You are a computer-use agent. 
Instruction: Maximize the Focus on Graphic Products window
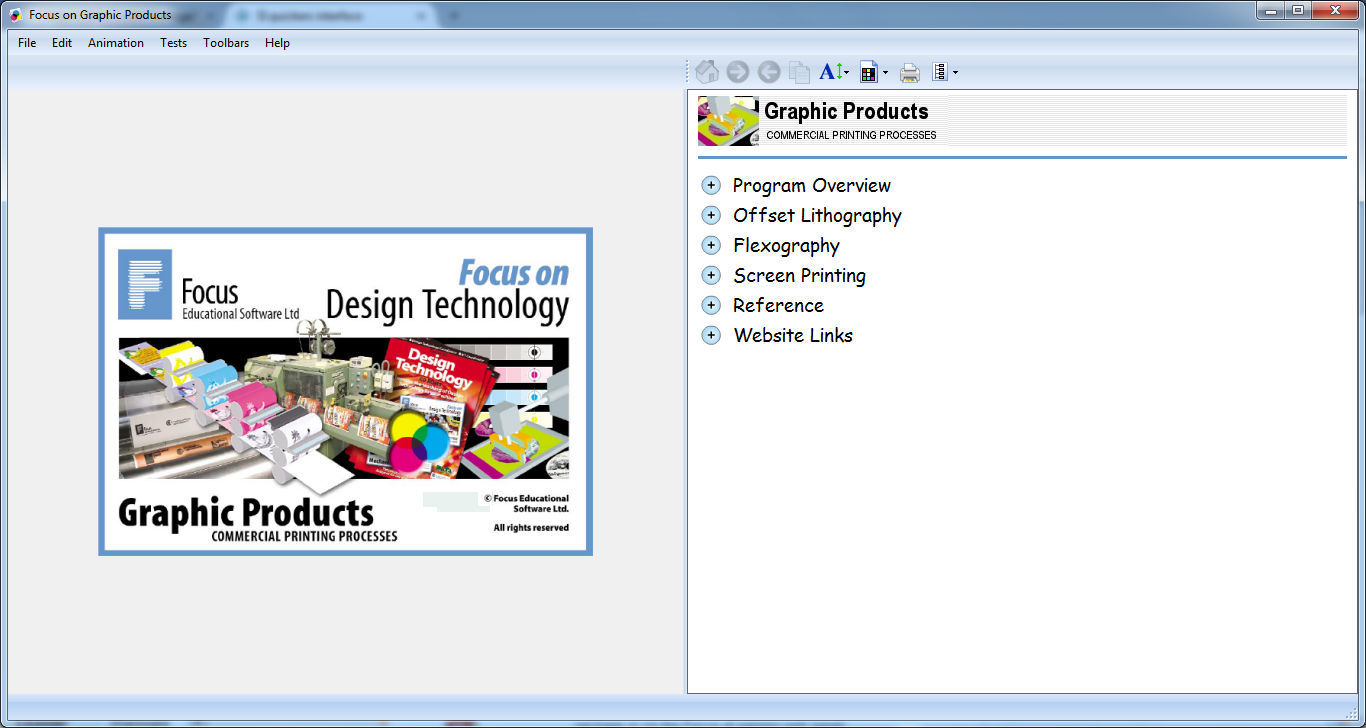click(1298, 10)
